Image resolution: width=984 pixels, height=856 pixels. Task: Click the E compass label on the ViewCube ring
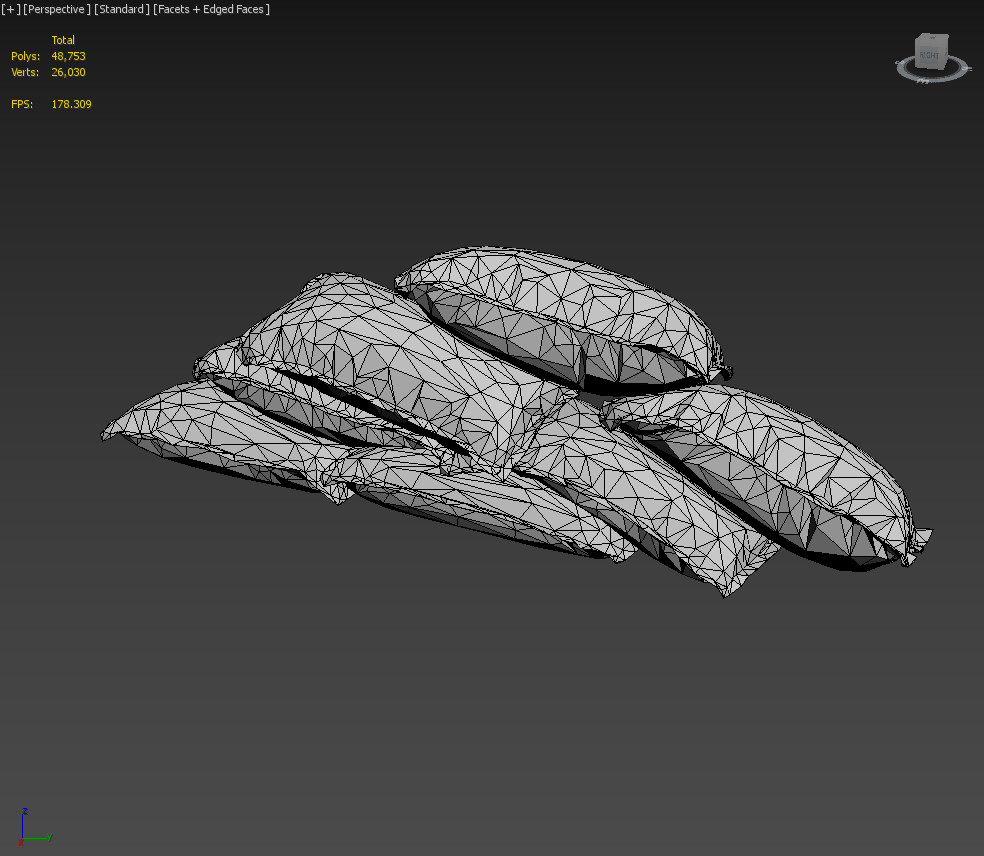coord(966,68)
